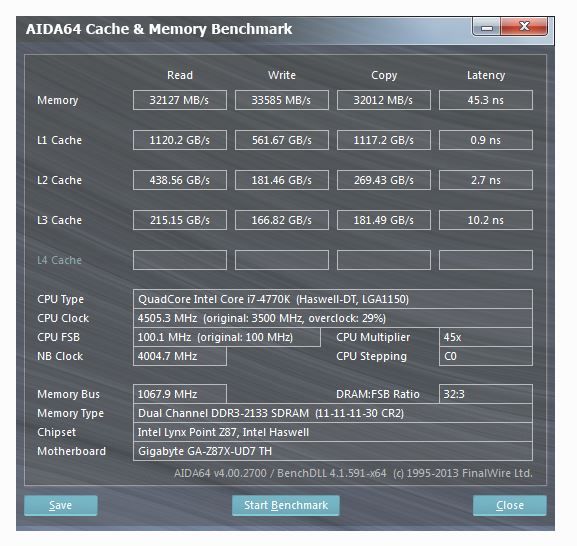Select L1 Cache Write 561.67 GB/s

click(x=282, y=140)
